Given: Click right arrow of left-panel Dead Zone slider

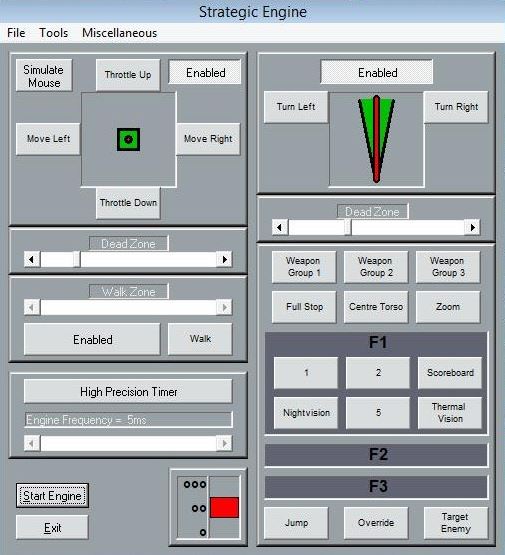Looking at the screenshot, I should tap(224, 259).
